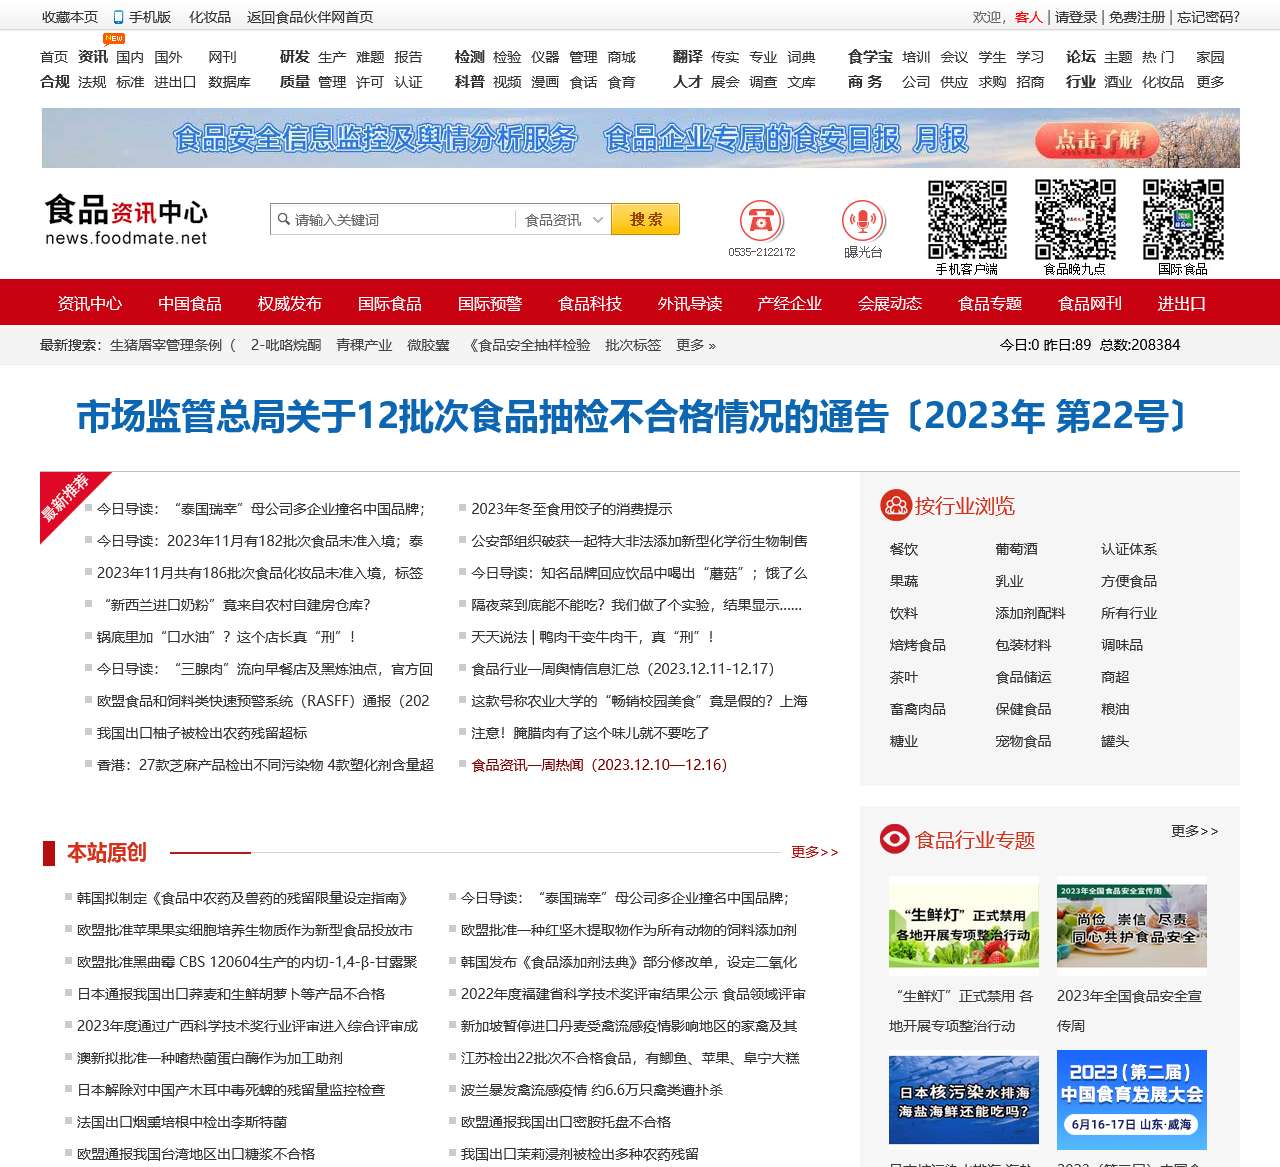This screenshot has height=1167, width=1280.
Task: Click the 研发 menu item
Action: 295,57
